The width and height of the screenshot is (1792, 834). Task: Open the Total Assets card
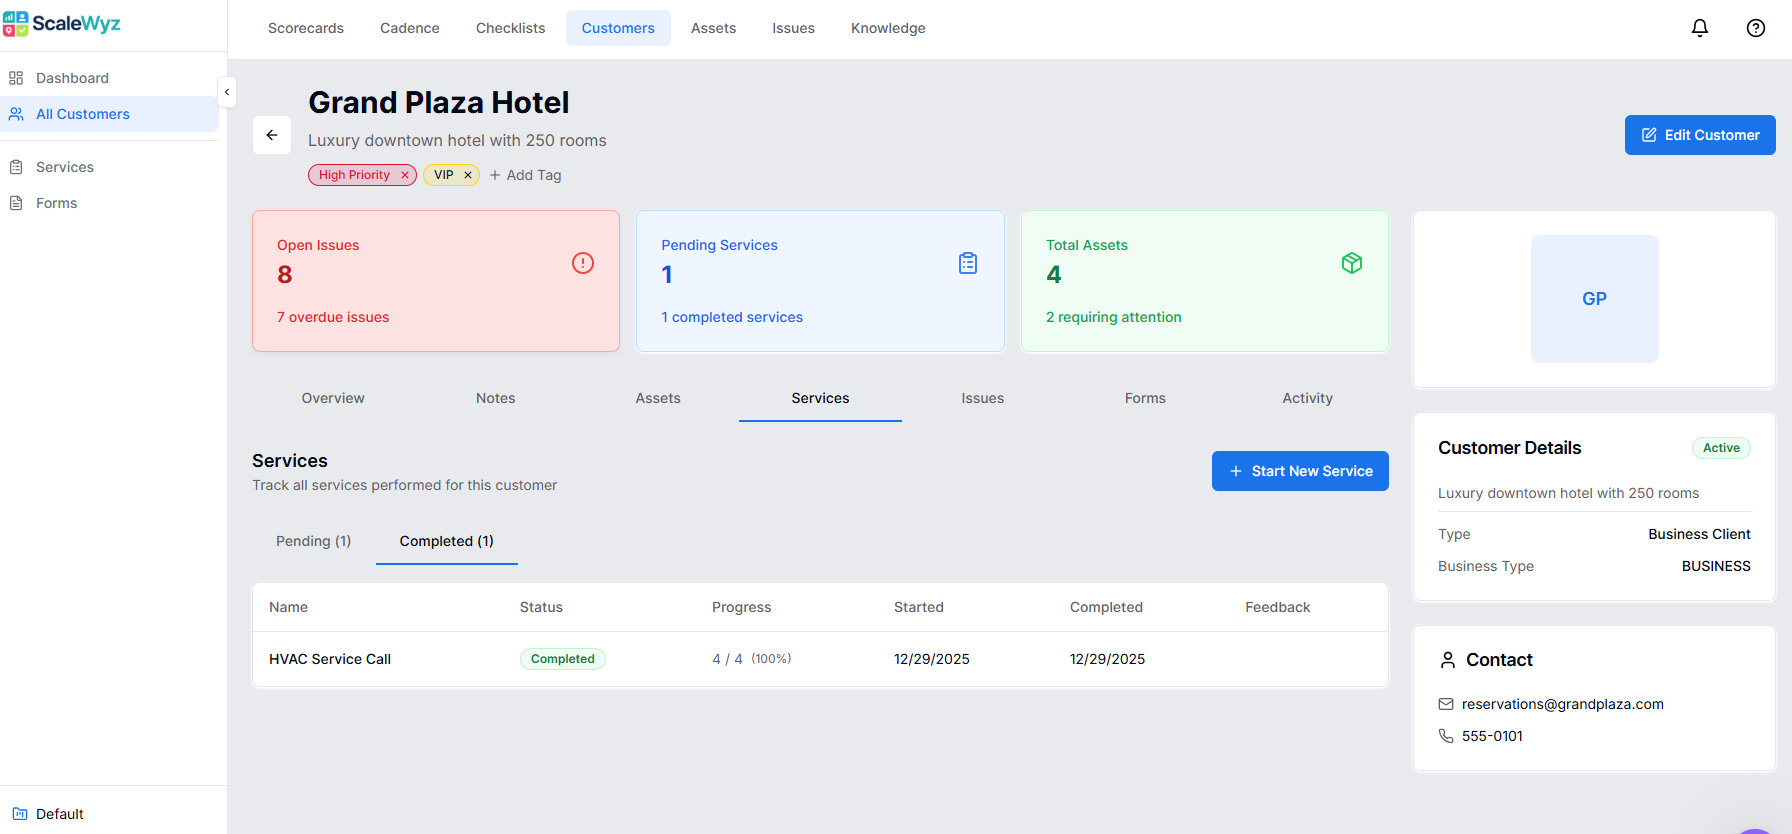pos(1205,281)
